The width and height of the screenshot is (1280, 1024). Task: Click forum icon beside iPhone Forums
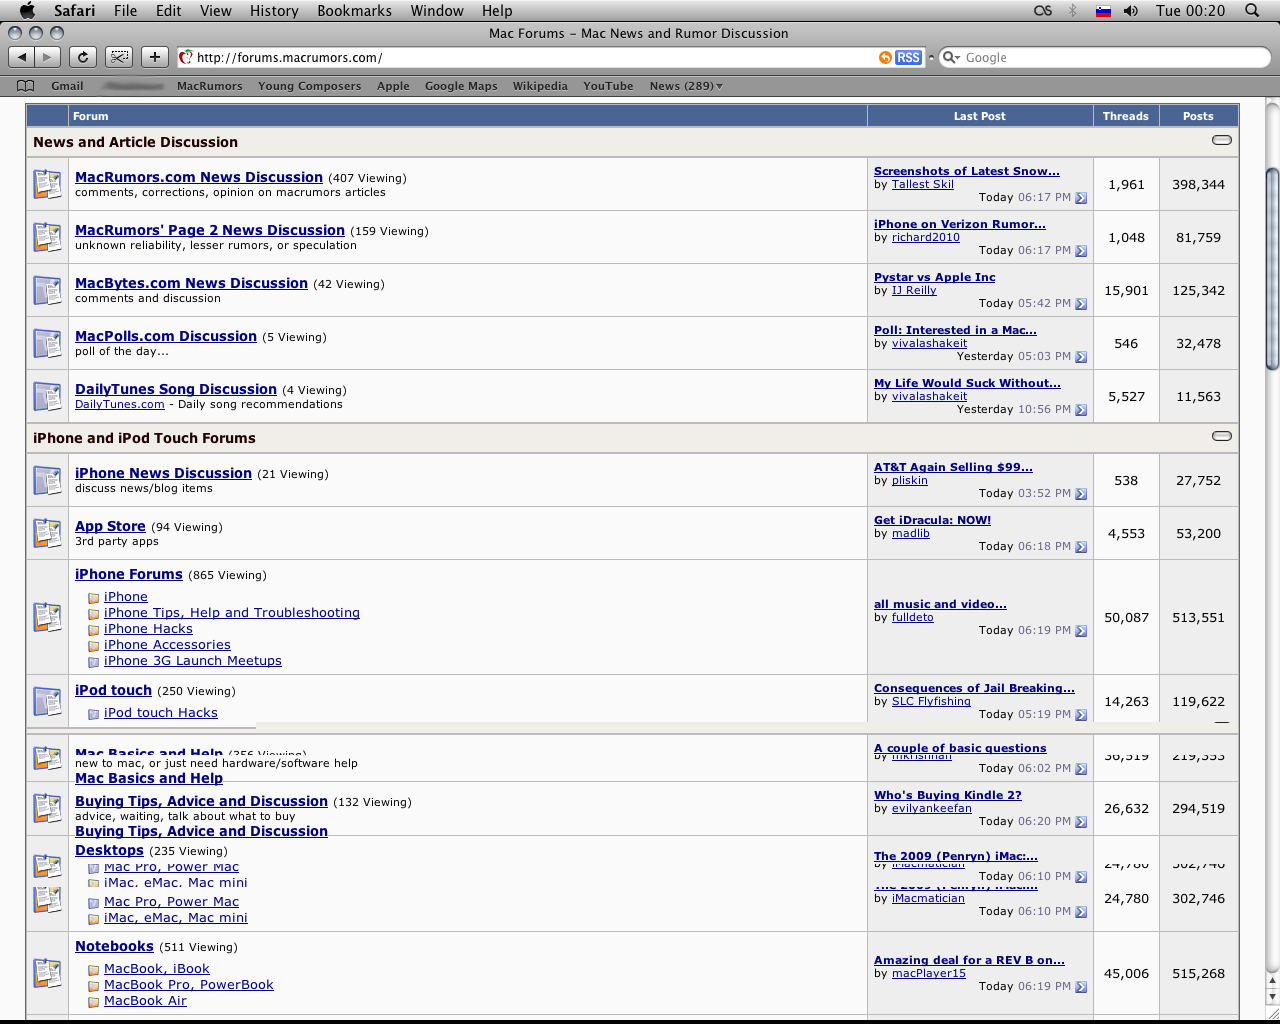47,617
